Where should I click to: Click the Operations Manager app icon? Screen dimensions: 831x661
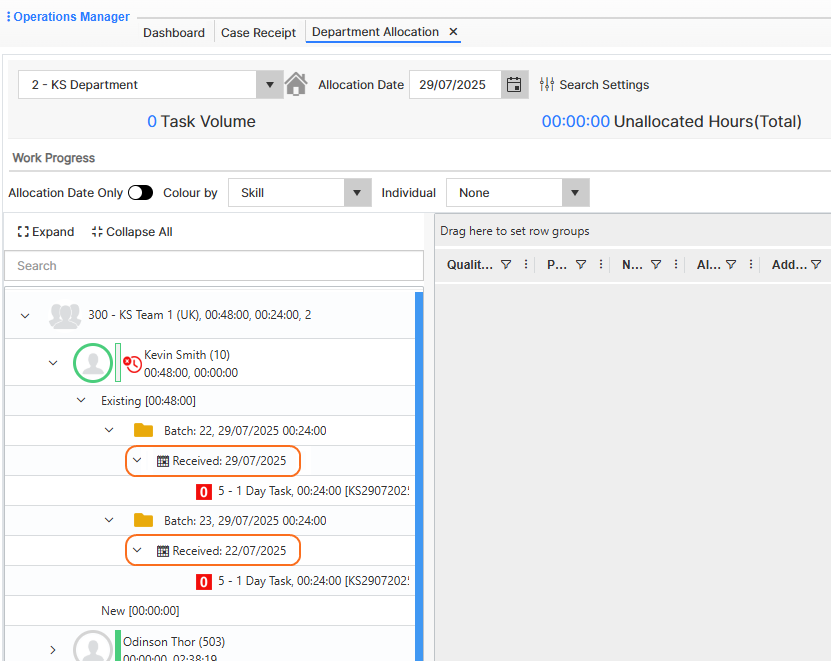tap(8, 16)
